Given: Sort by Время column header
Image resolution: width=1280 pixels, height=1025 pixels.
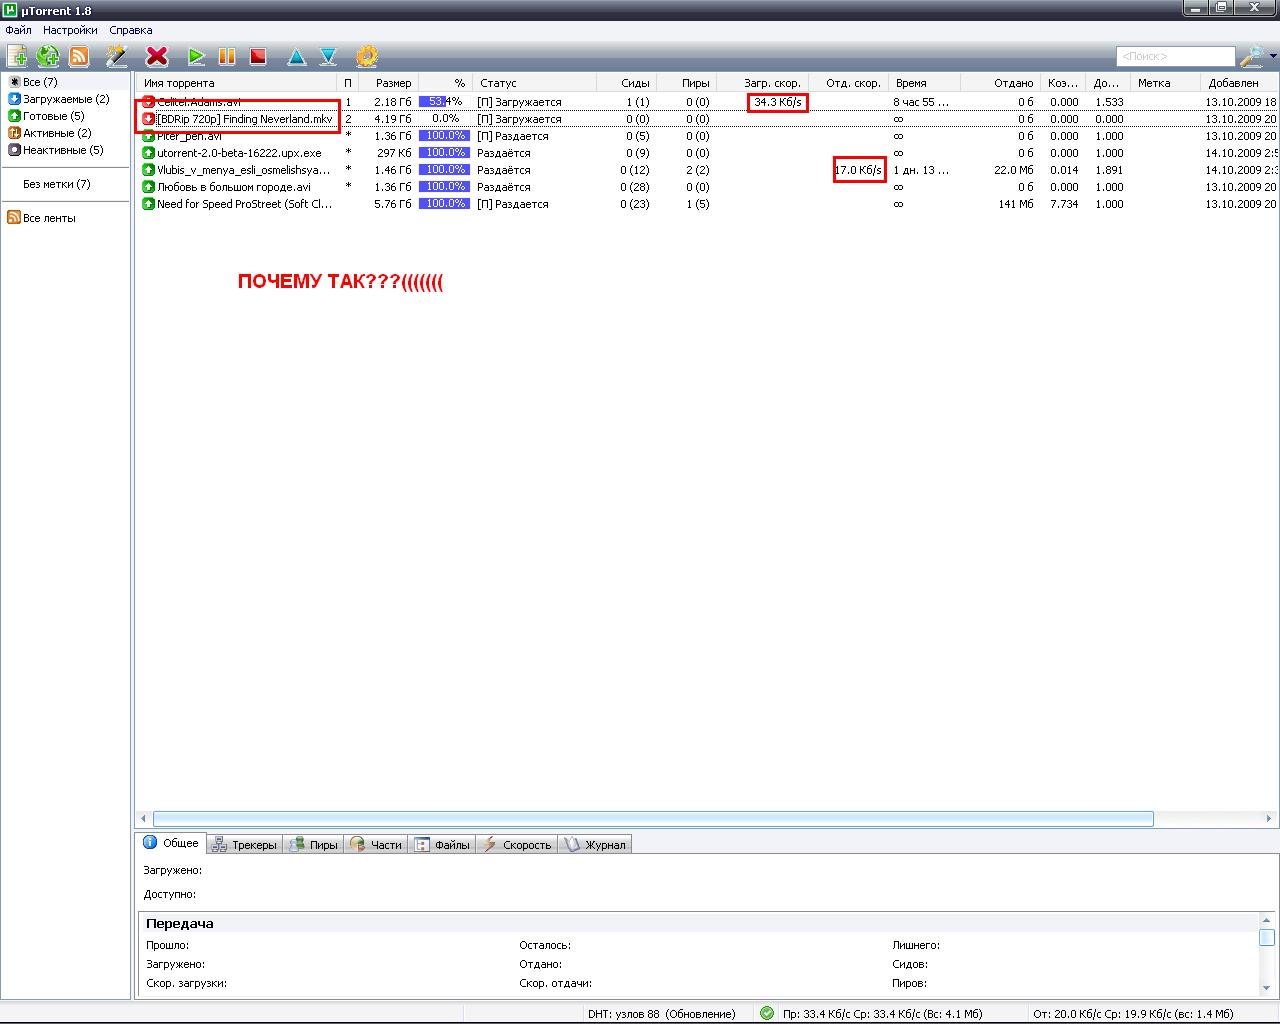Looking at the screenshot, I should 925,83.
